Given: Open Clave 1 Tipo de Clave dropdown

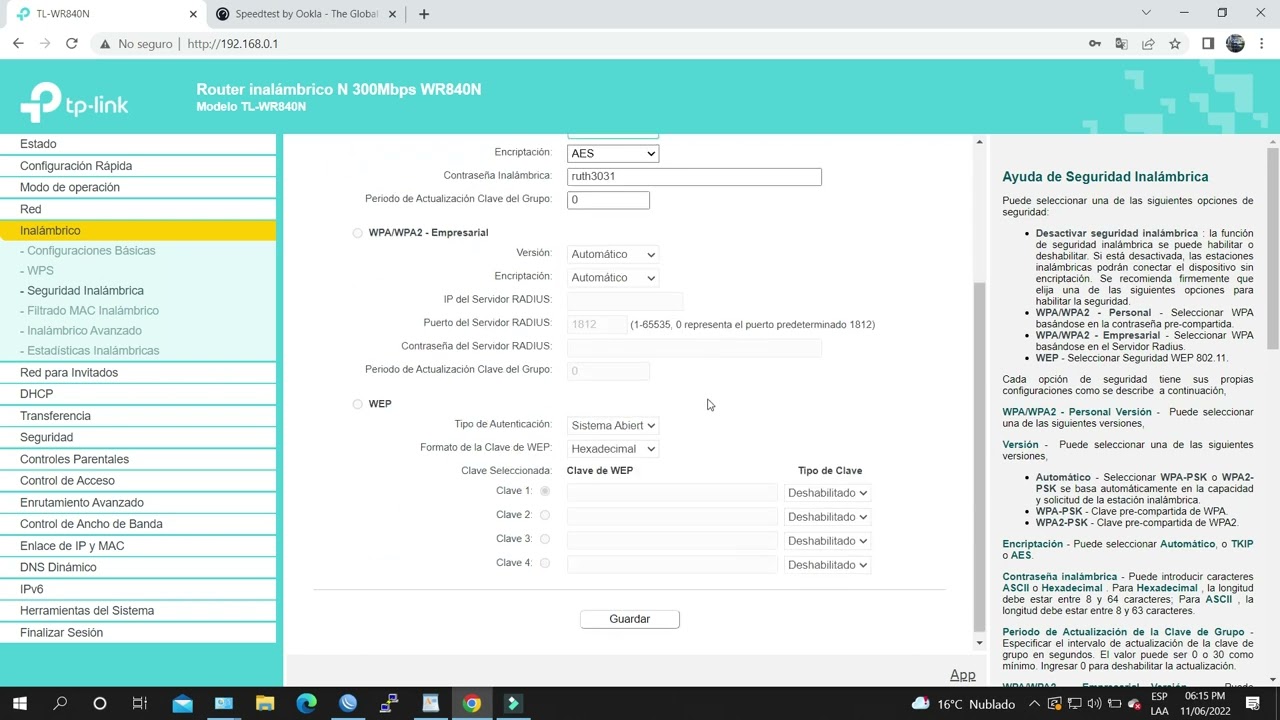Looking at the screenshot, I should tap(827, 493).
